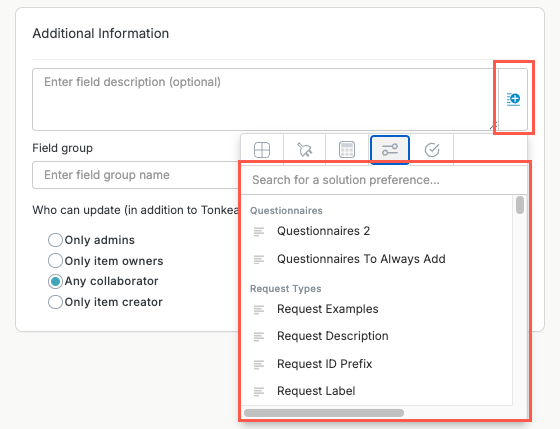Click the insert field icon beside description
Screen dimensions: 560x429
click(513, 99)
